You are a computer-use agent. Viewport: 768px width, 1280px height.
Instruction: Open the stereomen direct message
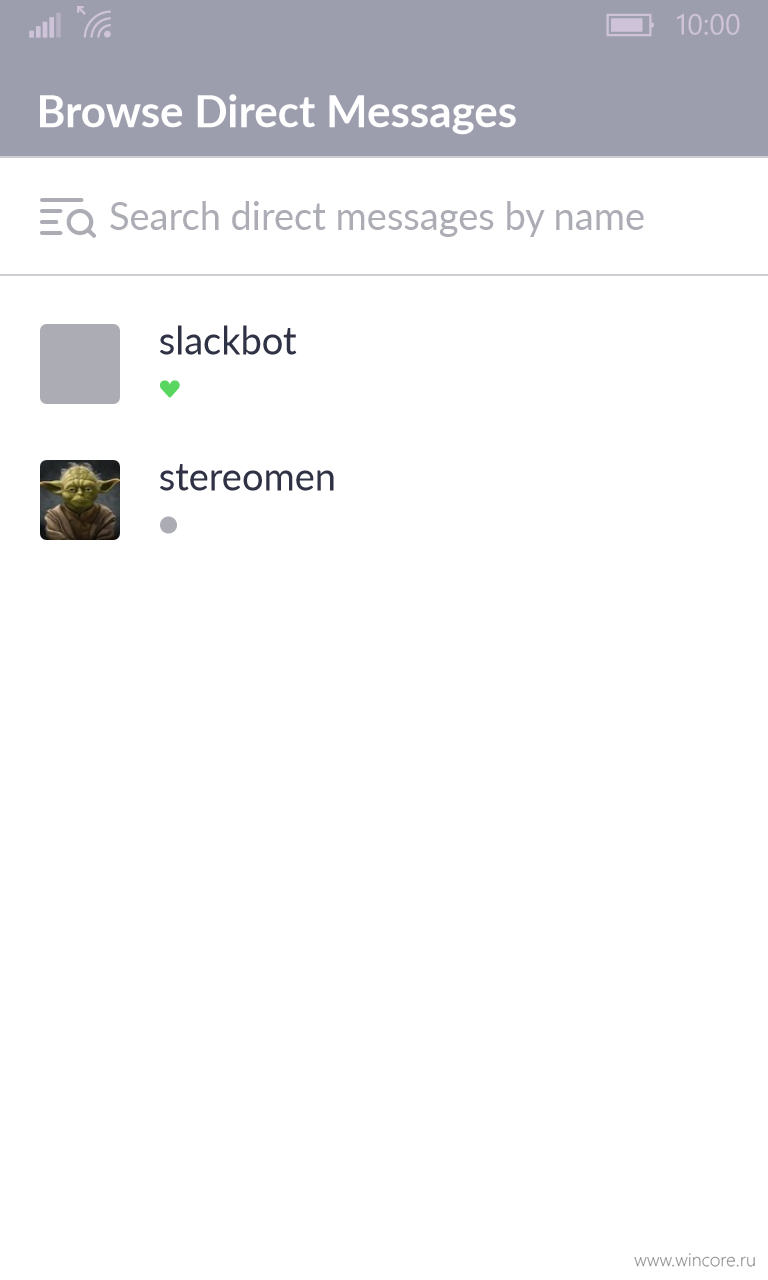[384, 500]
